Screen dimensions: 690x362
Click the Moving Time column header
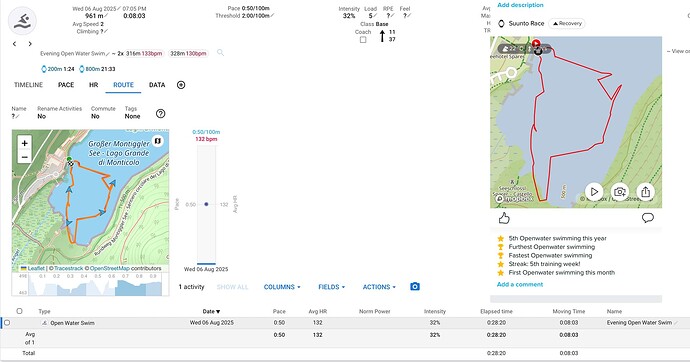tap(569, 311)
